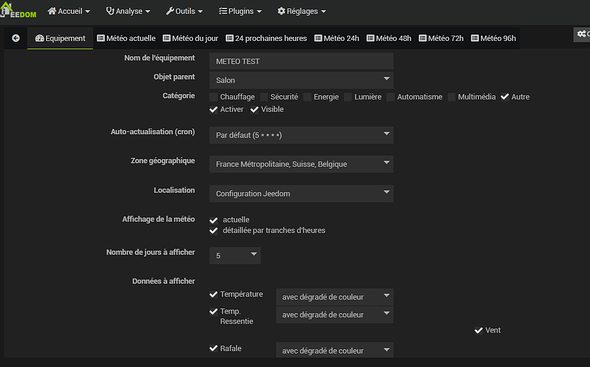Expand Nombre de jours à afficher dropdown
Screen dimensions: 590x367
(x=235, y=256)
